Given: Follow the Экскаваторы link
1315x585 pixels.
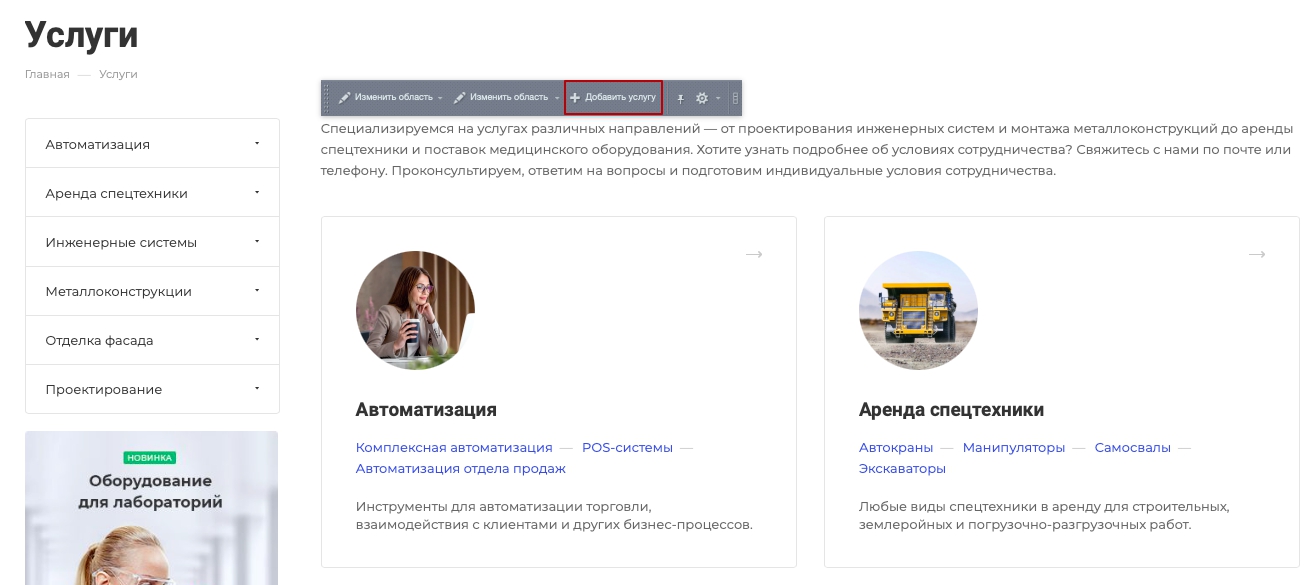Looking at the screenshot, I should coord(902,468).
